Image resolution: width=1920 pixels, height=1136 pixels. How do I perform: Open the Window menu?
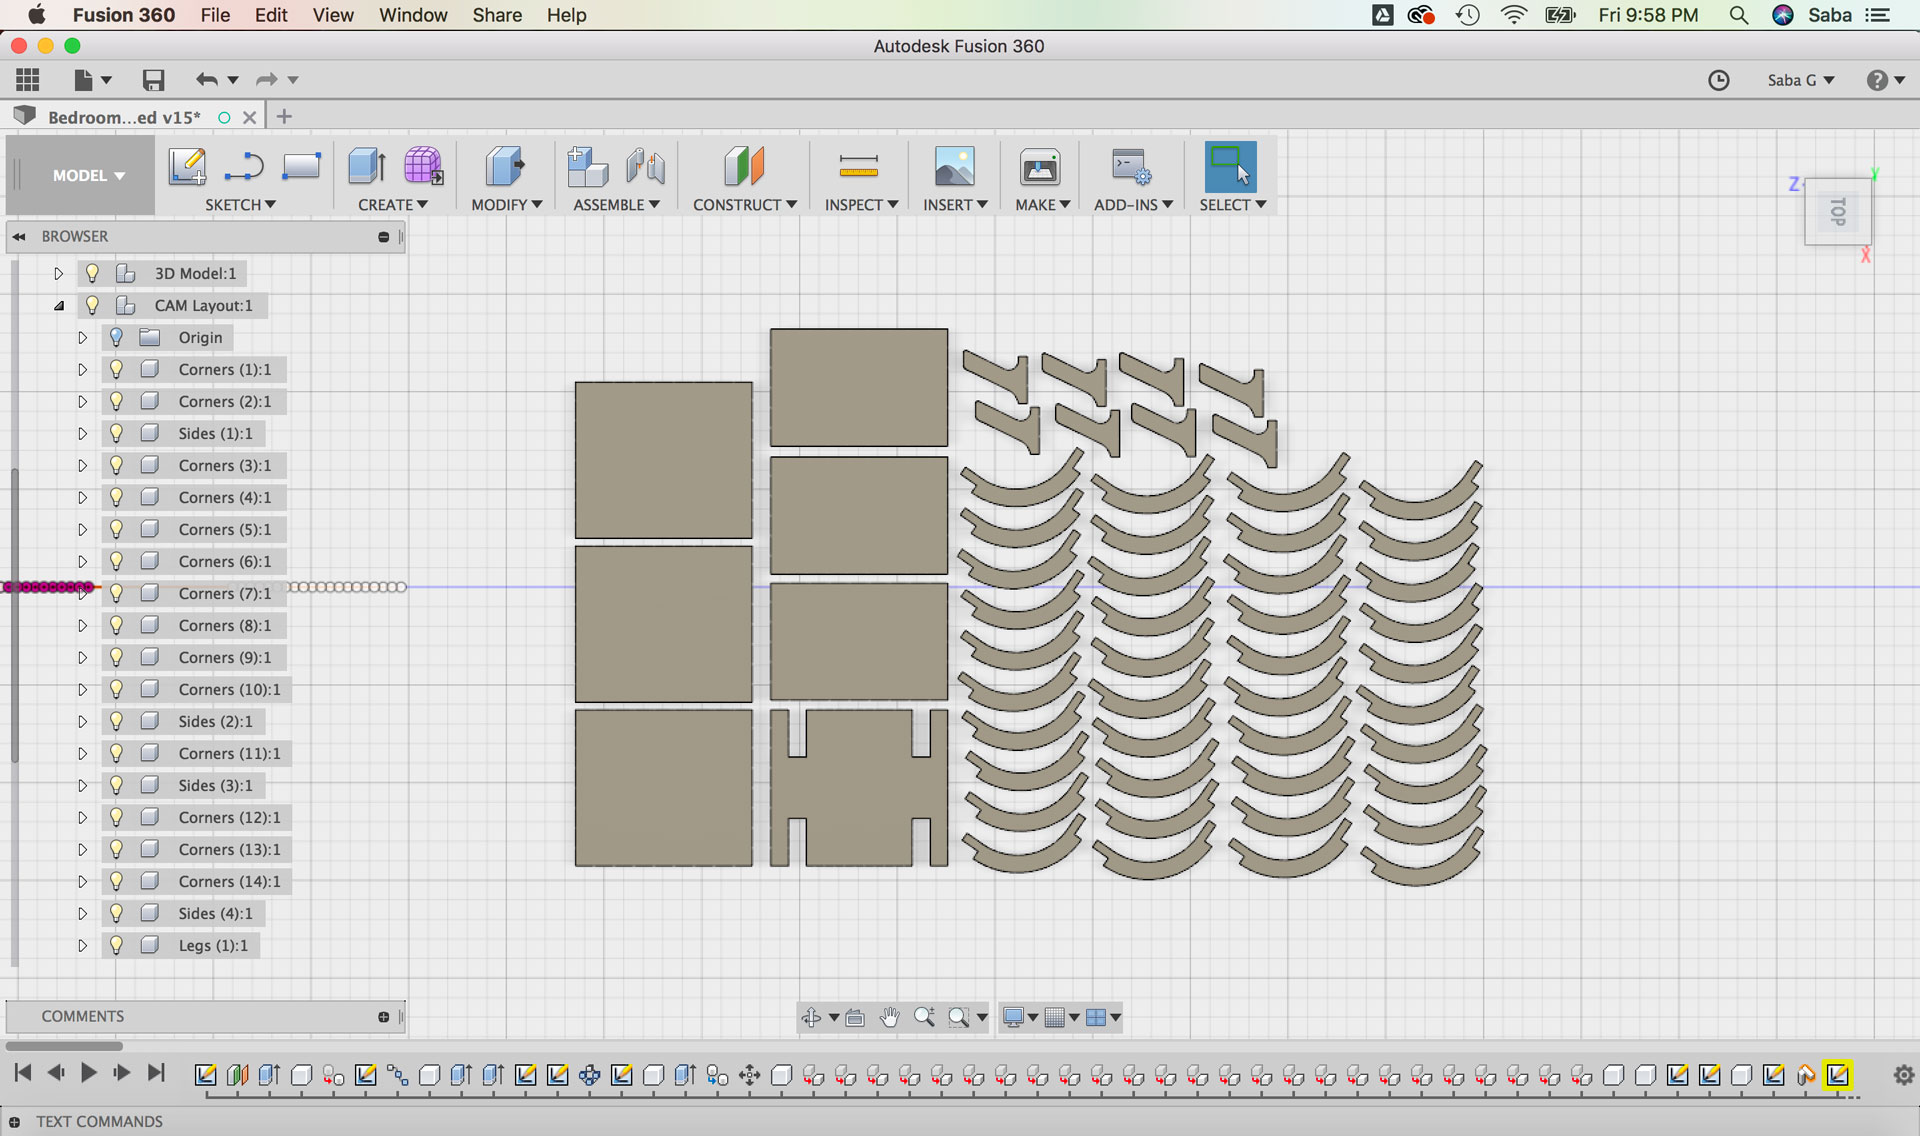click(x=412, y=15)
